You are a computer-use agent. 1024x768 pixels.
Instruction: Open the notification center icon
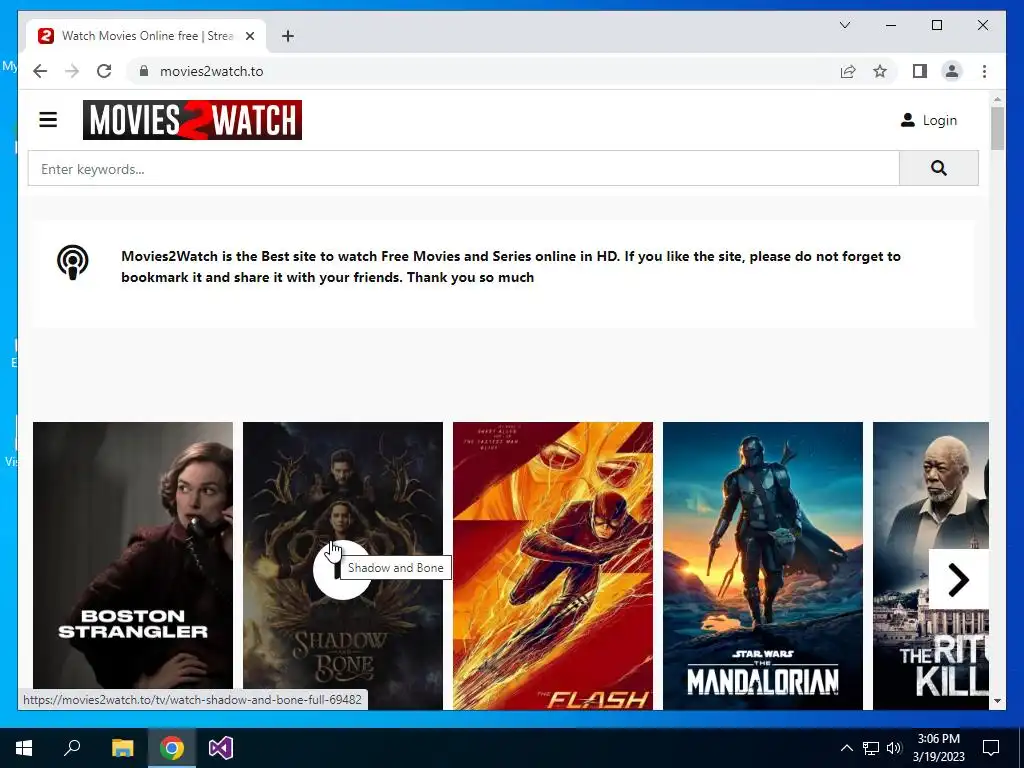pyautogui.click(x=991, y=748)
